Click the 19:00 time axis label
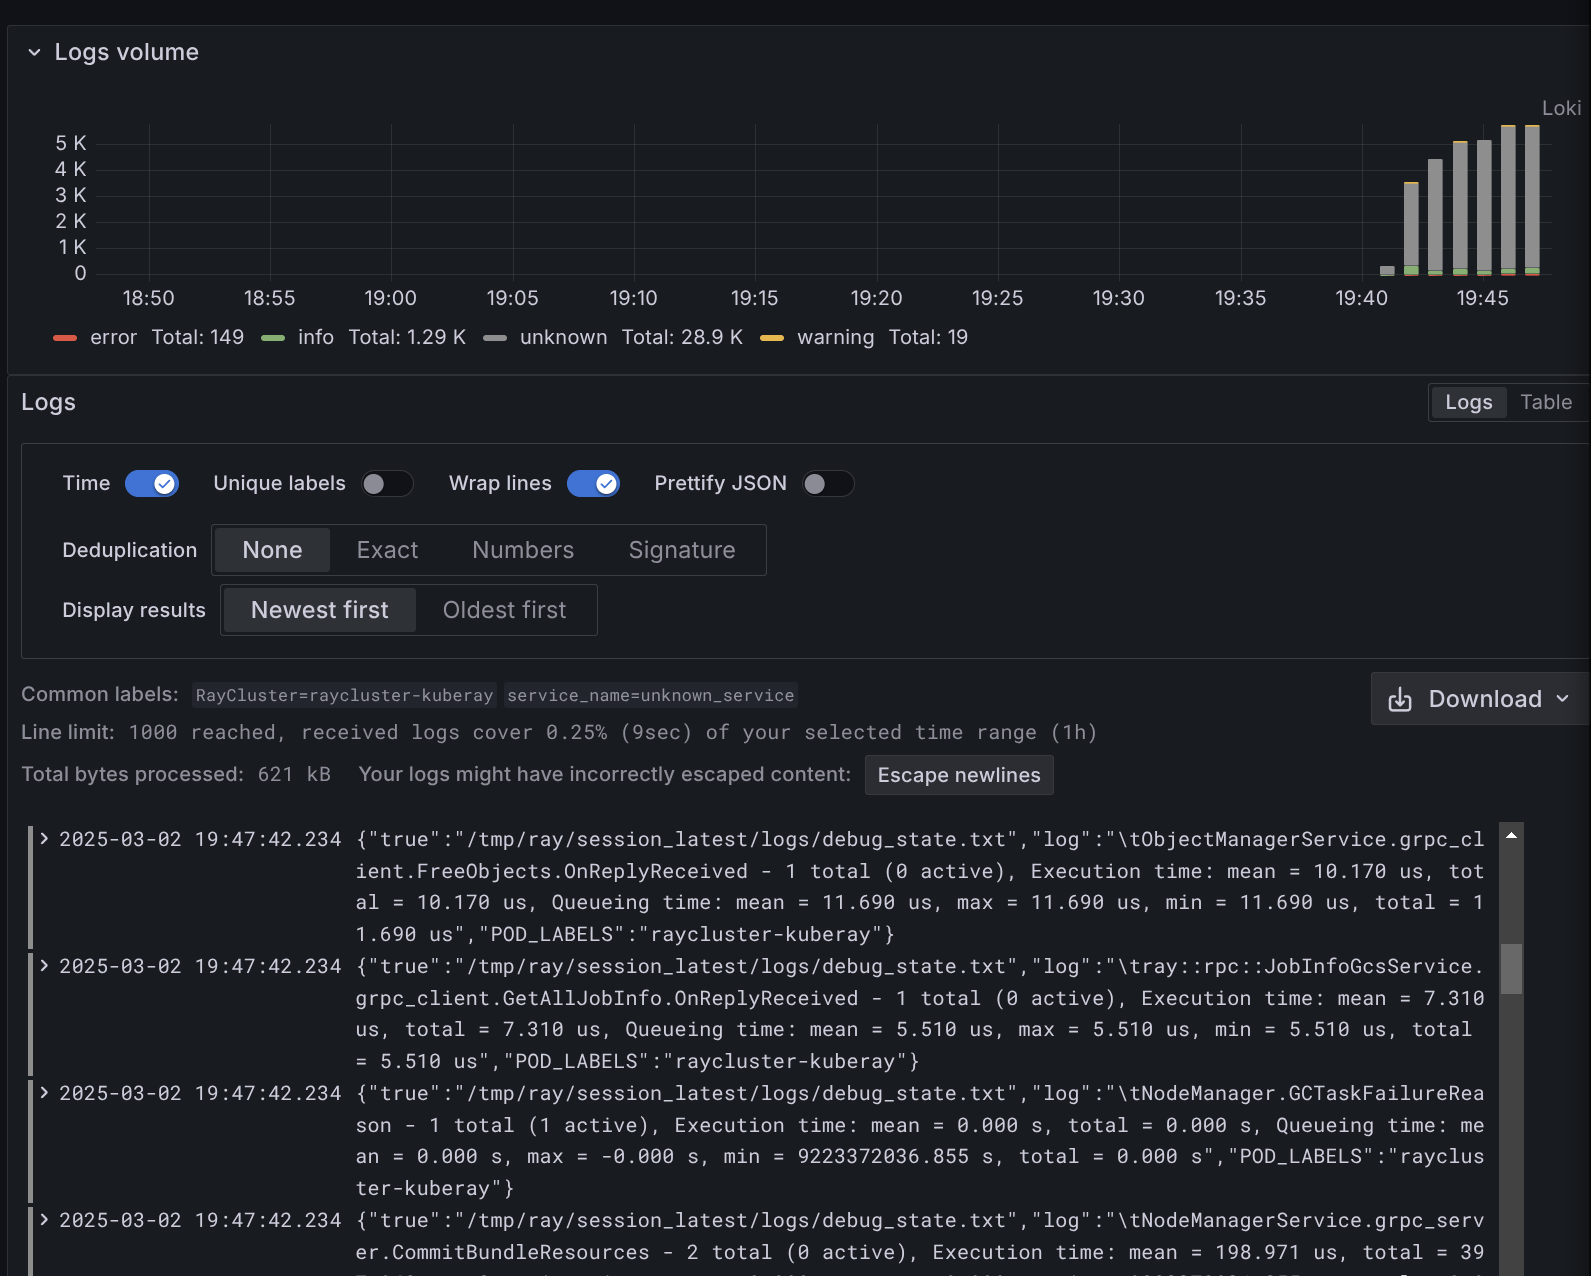 pyautogui.click(x=391, y=298)
